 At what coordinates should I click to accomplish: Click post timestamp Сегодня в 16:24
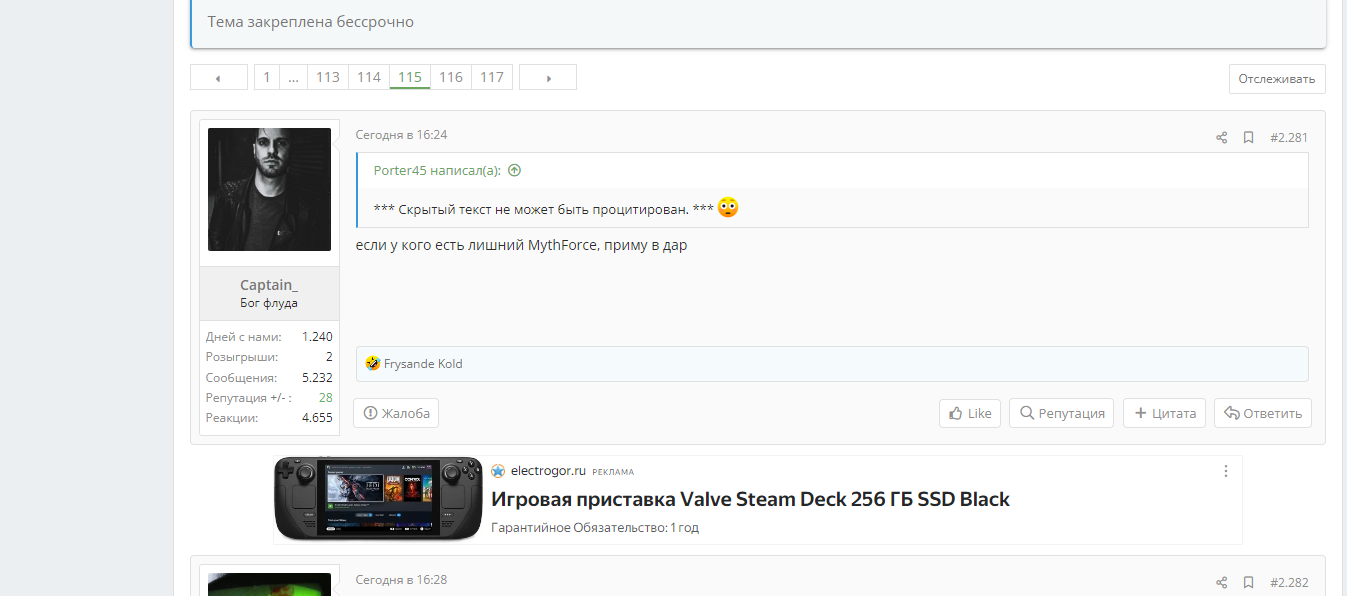[x=402, y=134]
